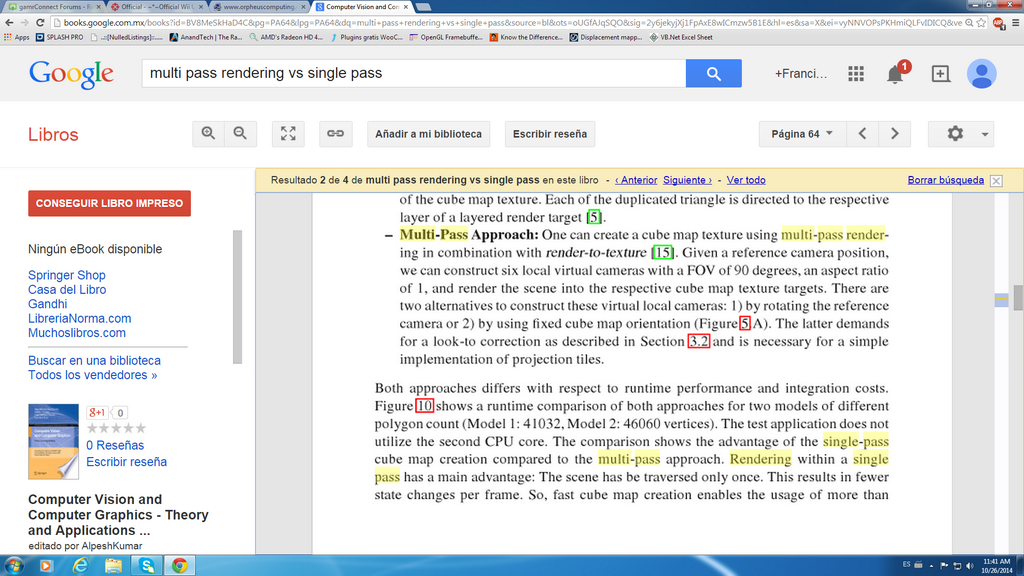Switch book viewer to fullscreen mode
The width and height of the screenshot is (1024, 576).
pos(288,134)
